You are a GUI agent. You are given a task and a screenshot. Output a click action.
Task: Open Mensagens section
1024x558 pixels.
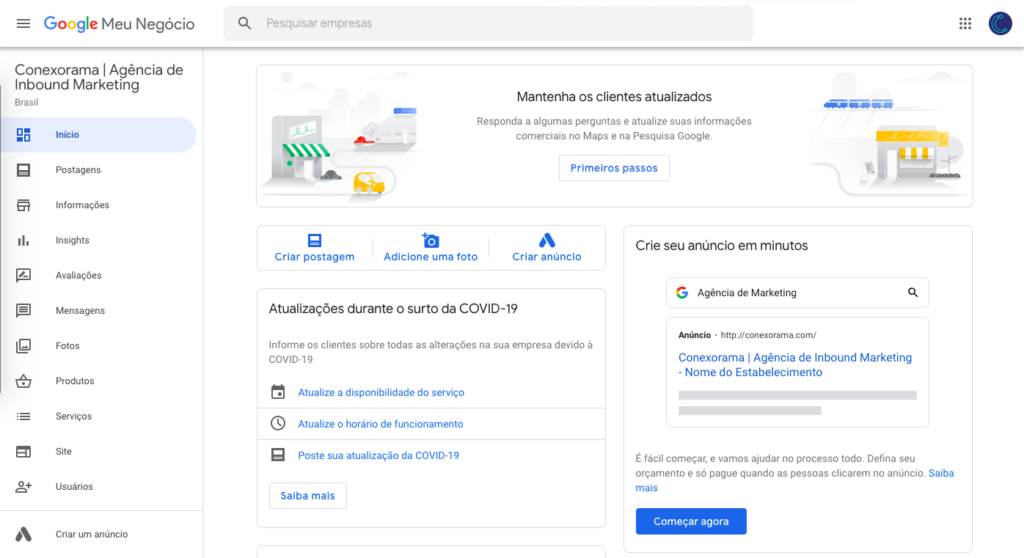[80, 311]
